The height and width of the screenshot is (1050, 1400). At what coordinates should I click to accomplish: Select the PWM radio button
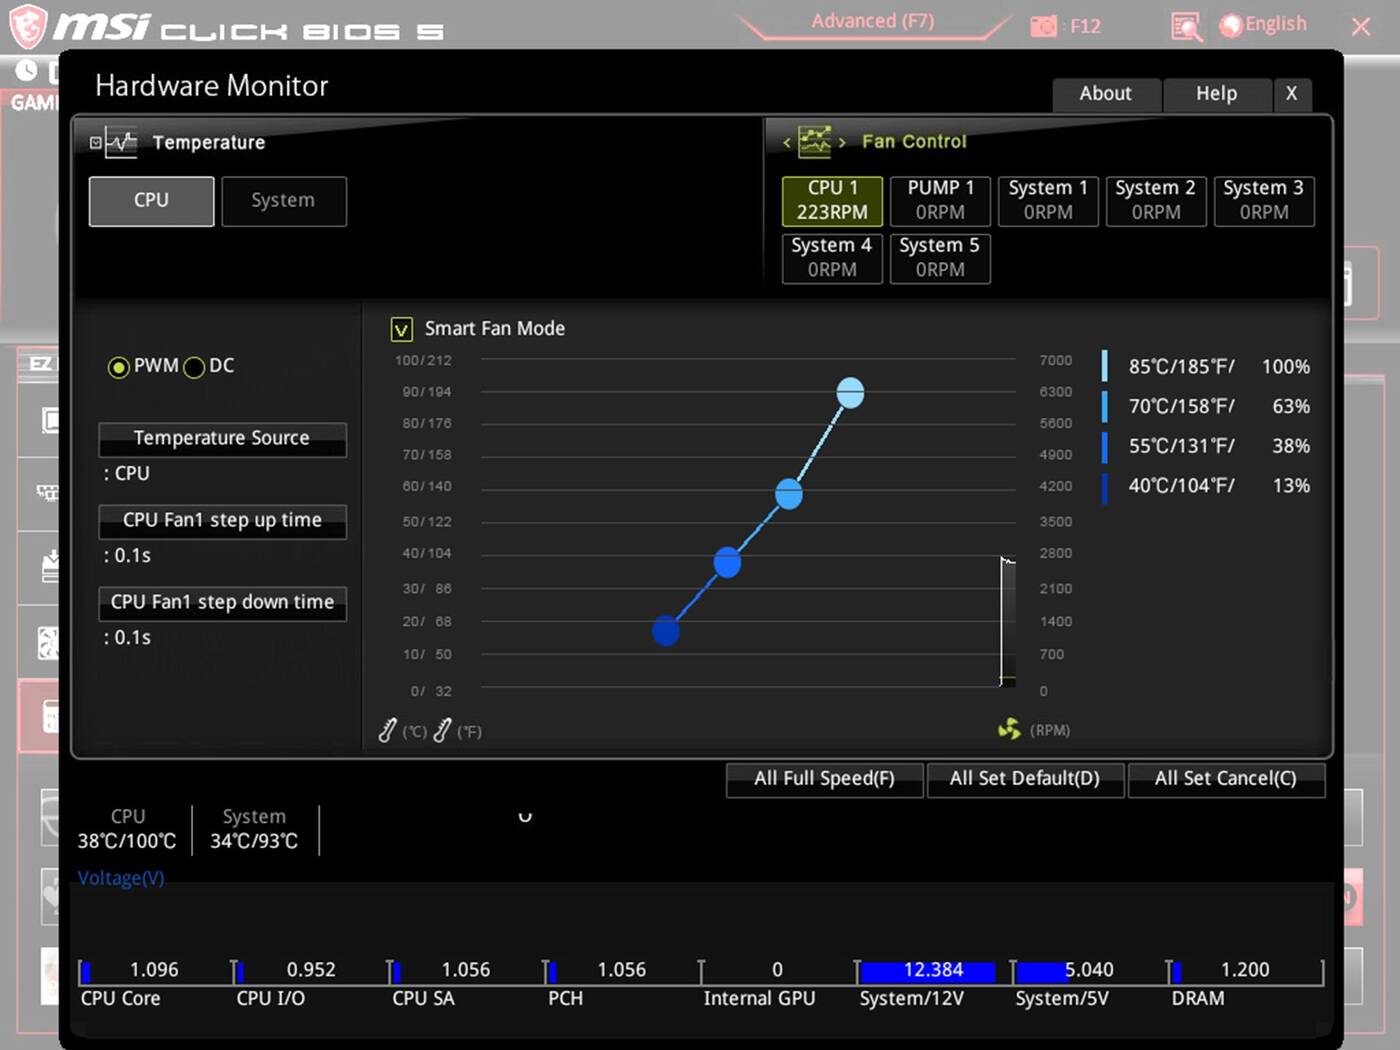119,367
